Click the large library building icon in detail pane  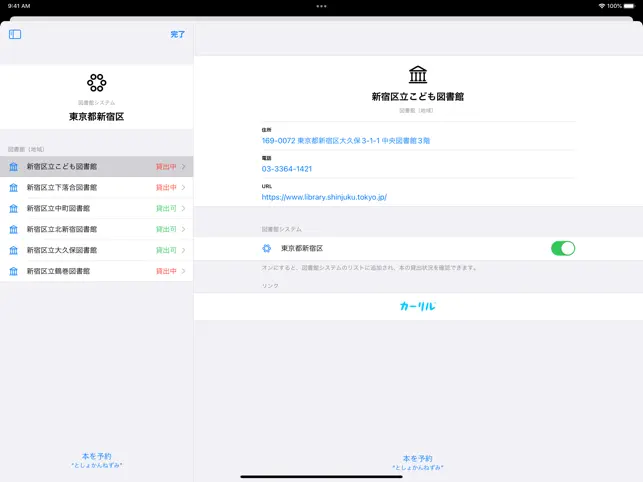[418, 74]
